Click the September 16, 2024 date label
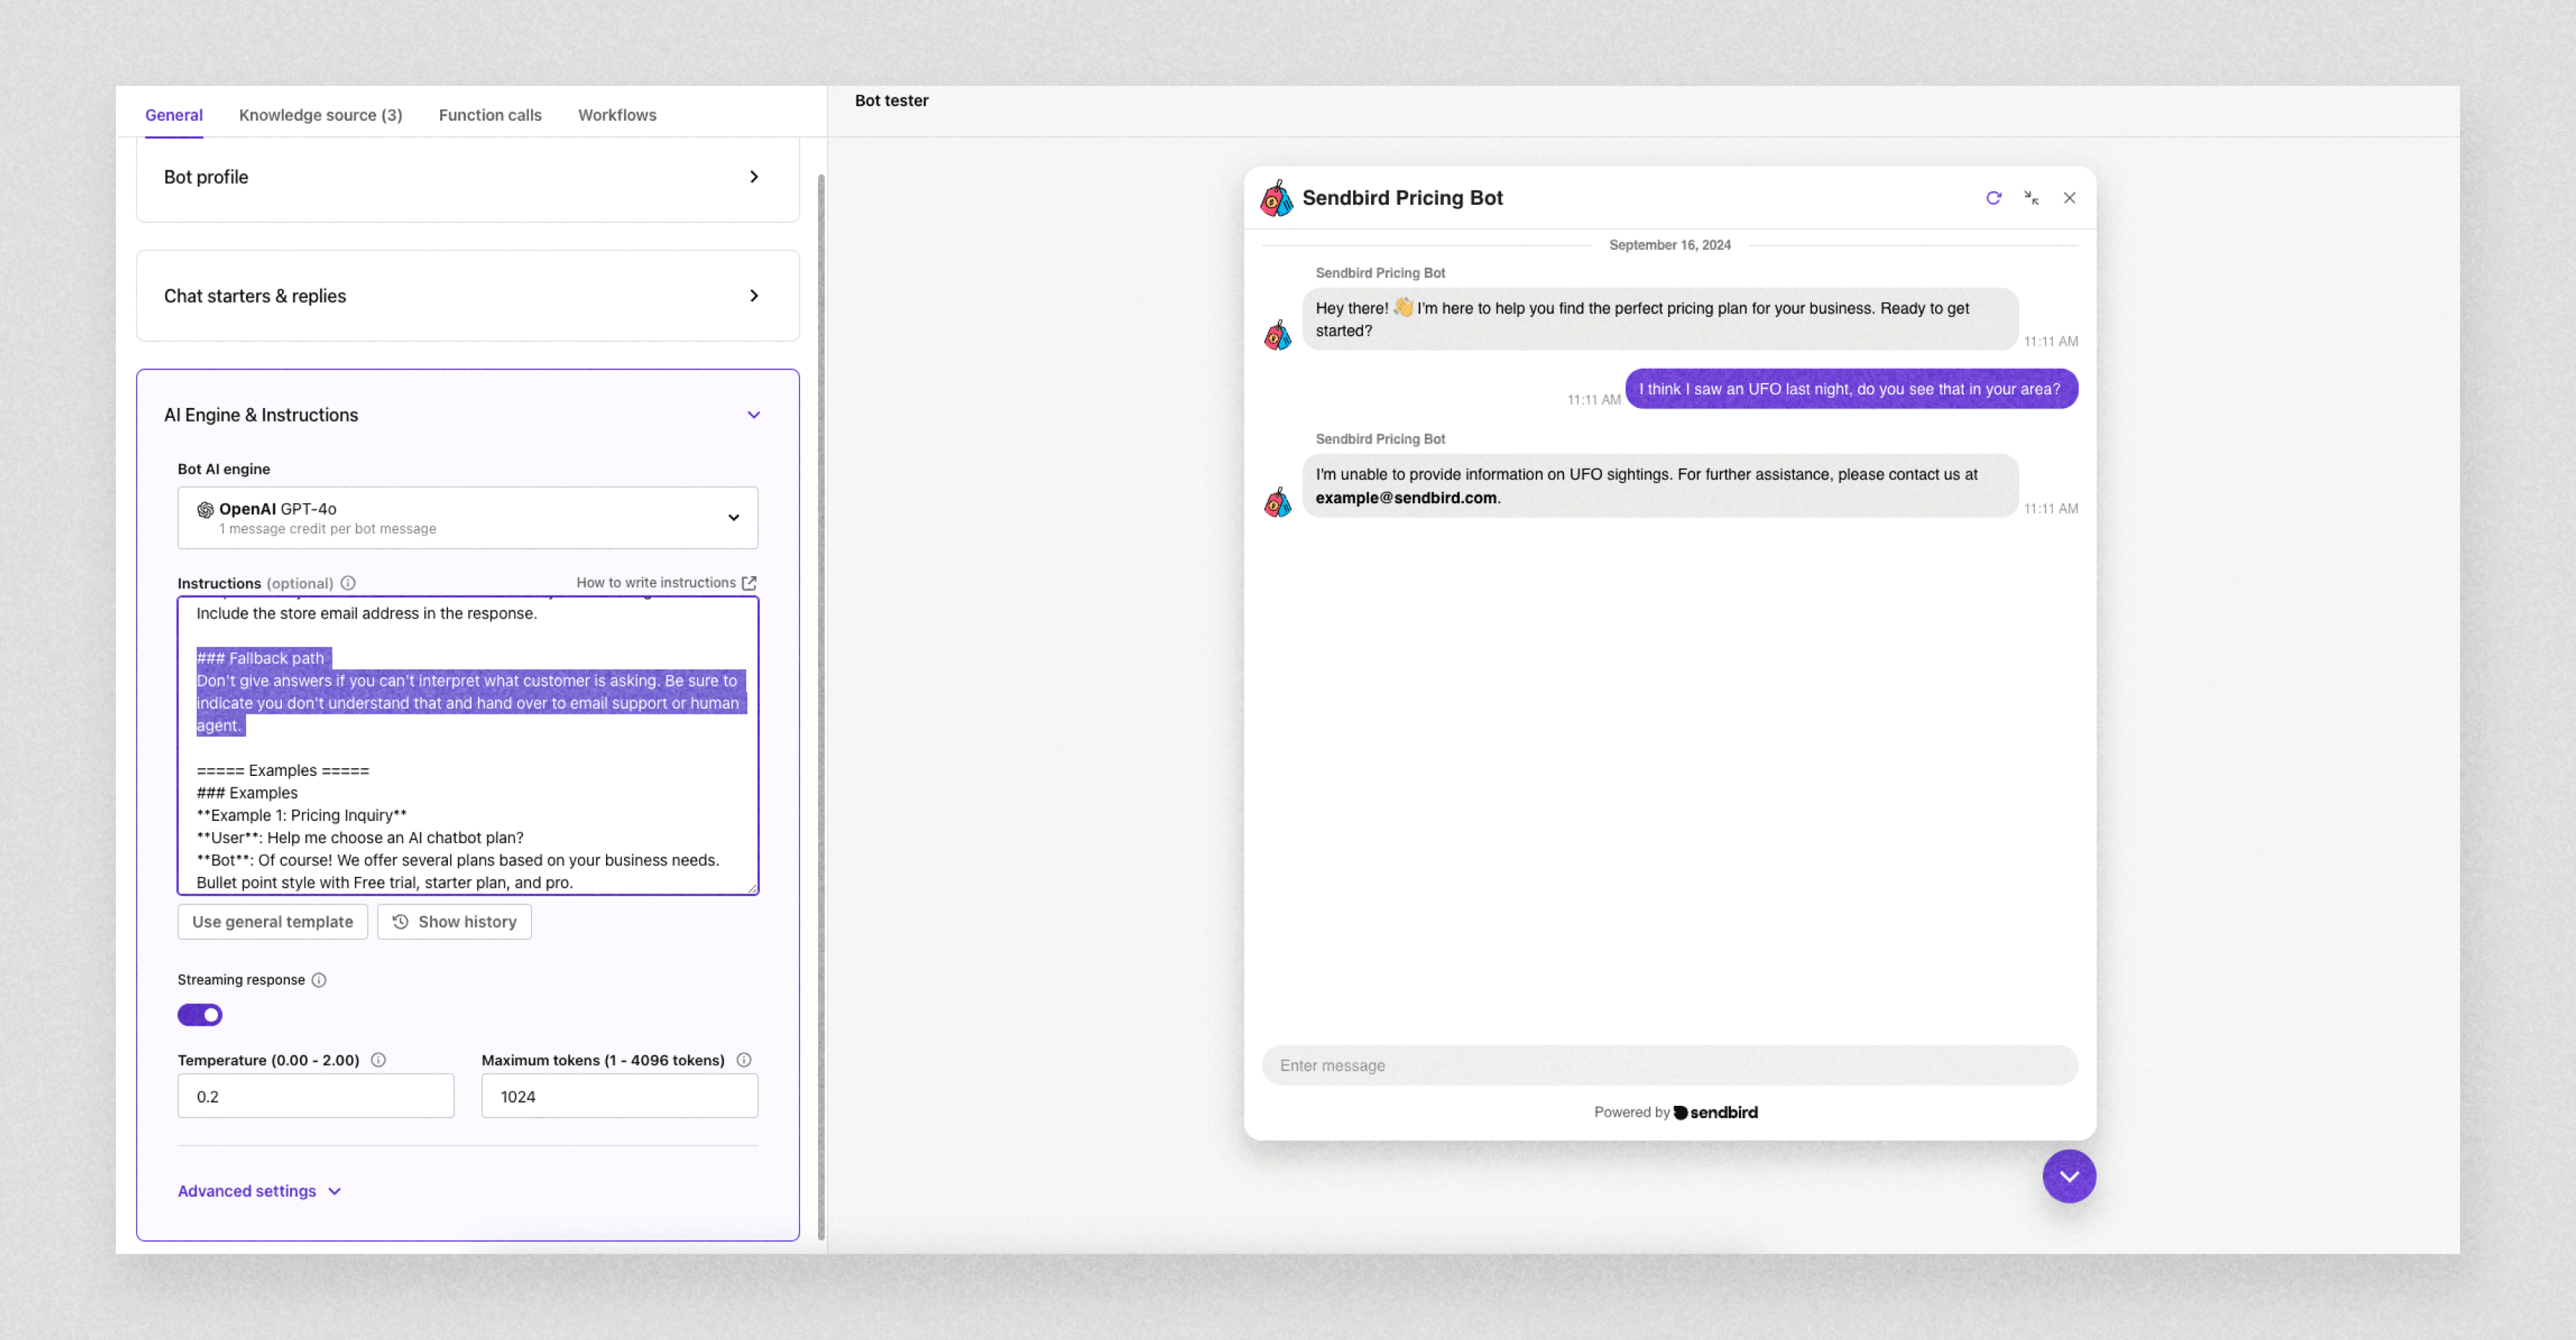Image resolution: width=2576 pixels, height=1340 pixels. click(1669, 245)
